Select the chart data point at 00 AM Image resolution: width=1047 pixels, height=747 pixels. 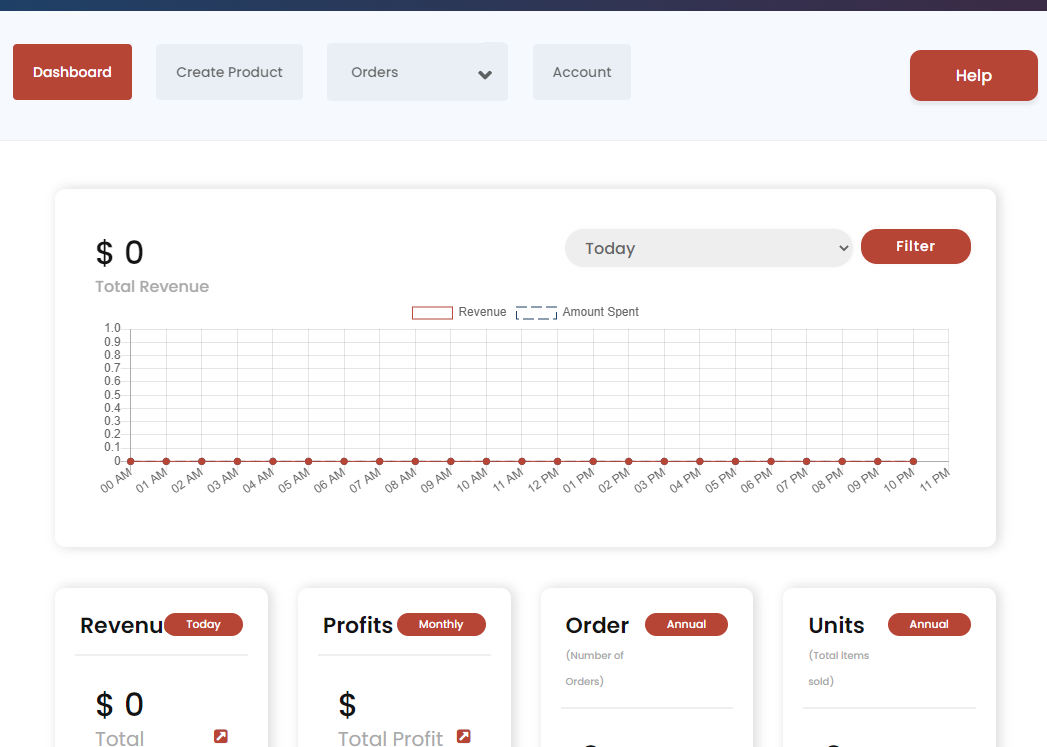(131, 461)
